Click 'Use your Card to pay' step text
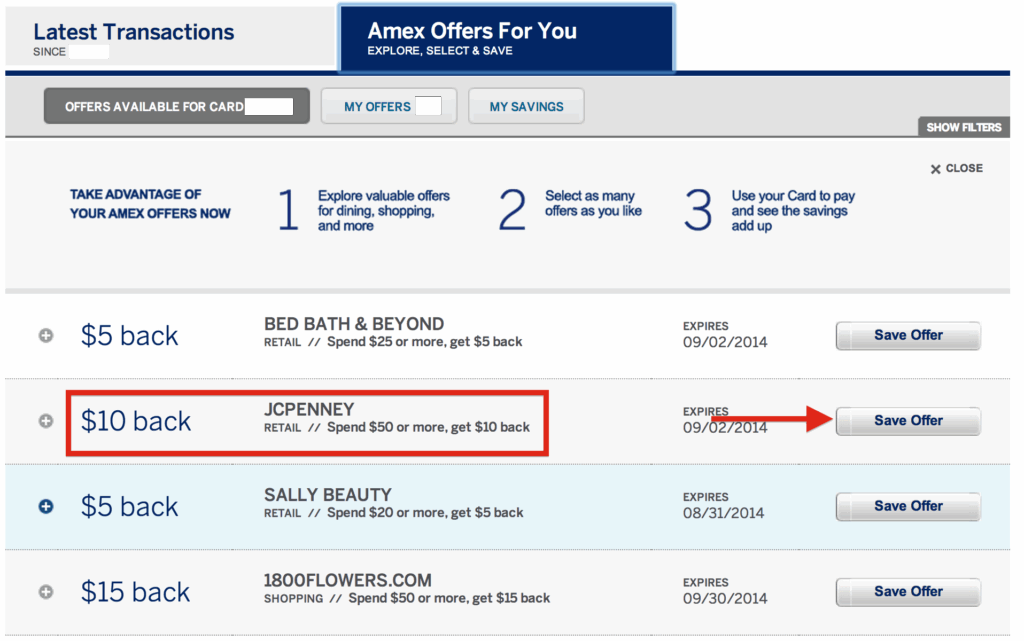The image size is (1024, 641). pos(793,210)
